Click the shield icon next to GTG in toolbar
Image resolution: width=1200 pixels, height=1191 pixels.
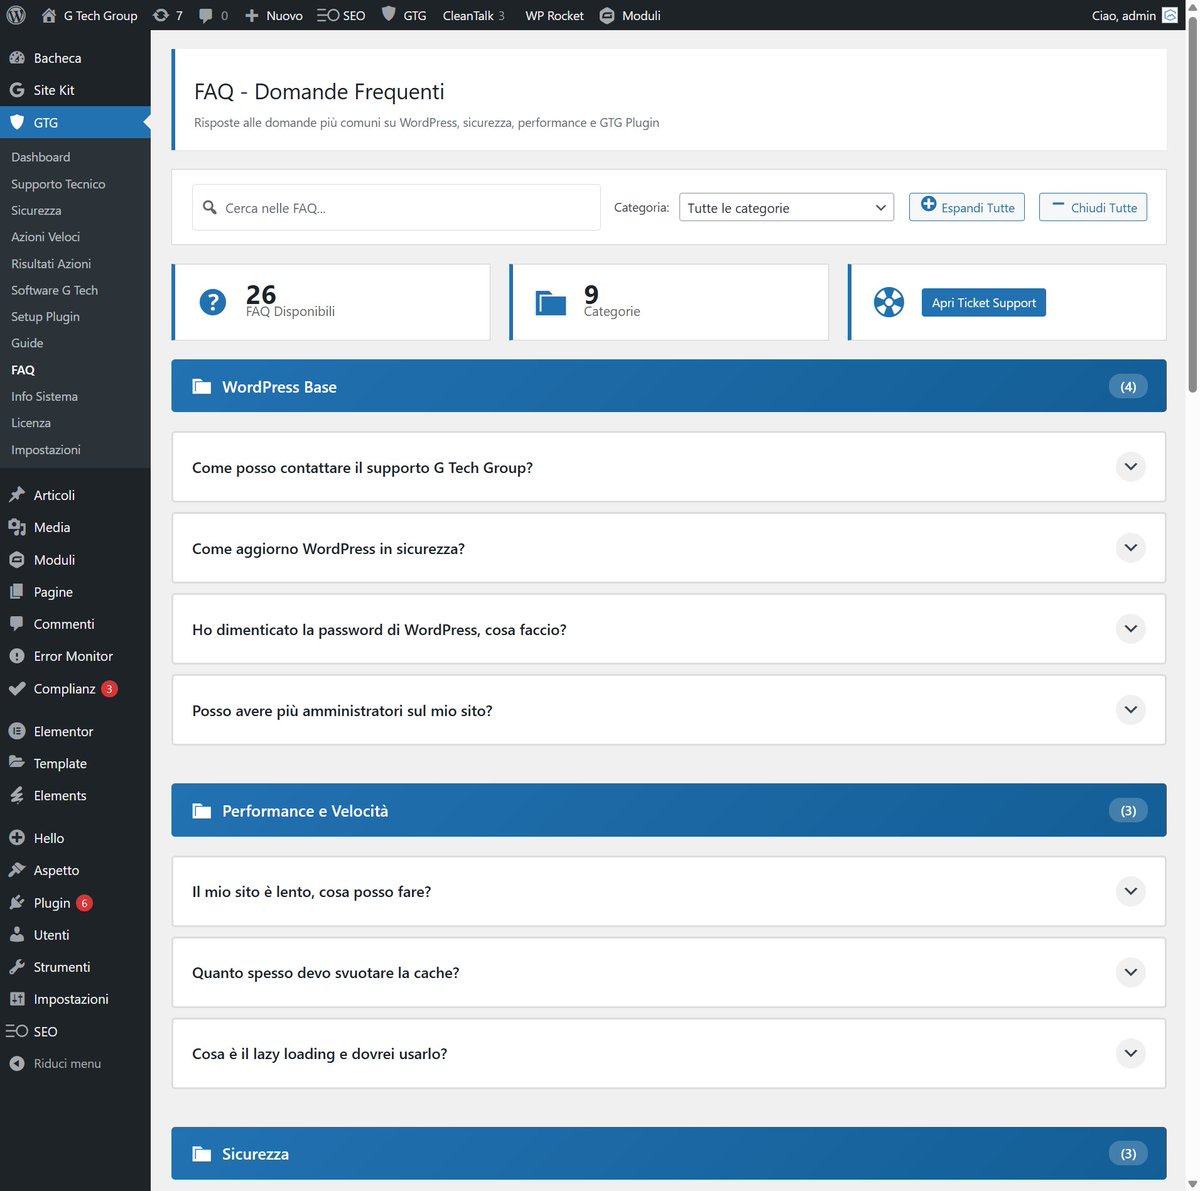pyautogui.click(x=388, y=15)
